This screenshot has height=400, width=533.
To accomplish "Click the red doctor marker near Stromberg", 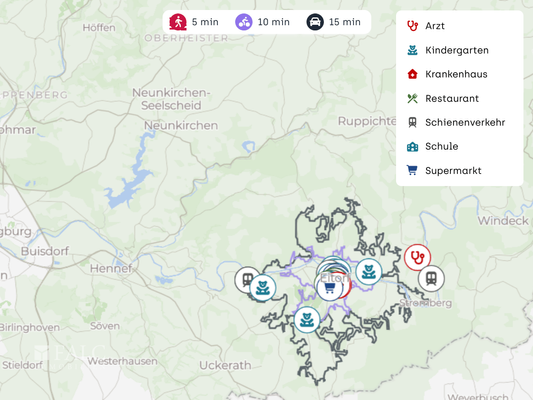I will coord(417,257).
